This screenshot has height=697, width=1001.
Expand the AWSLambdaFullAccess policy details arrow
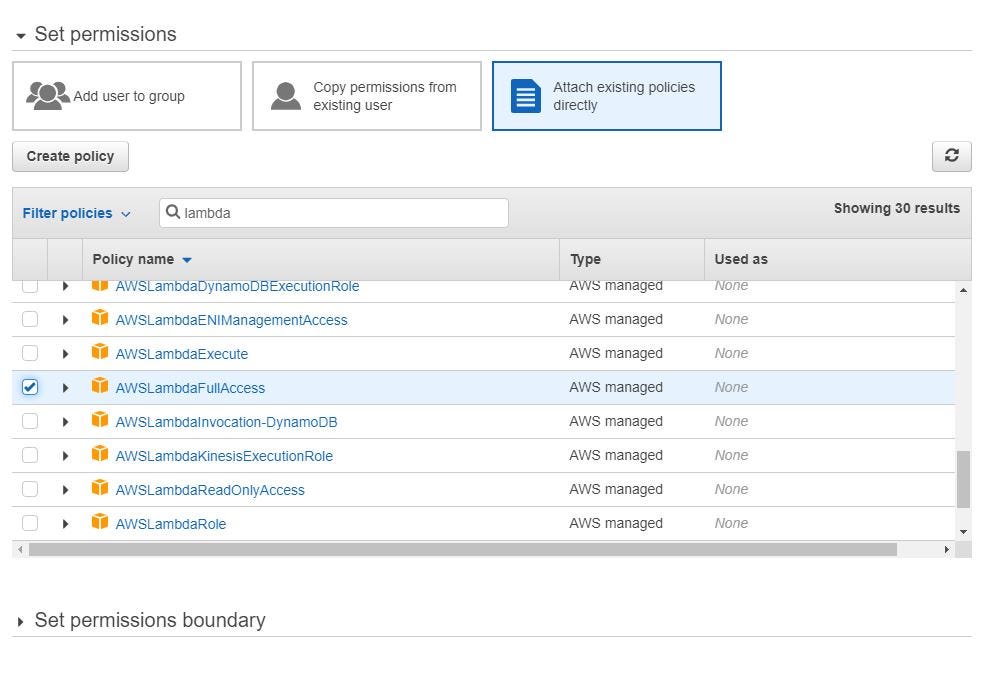click(65, 388)
